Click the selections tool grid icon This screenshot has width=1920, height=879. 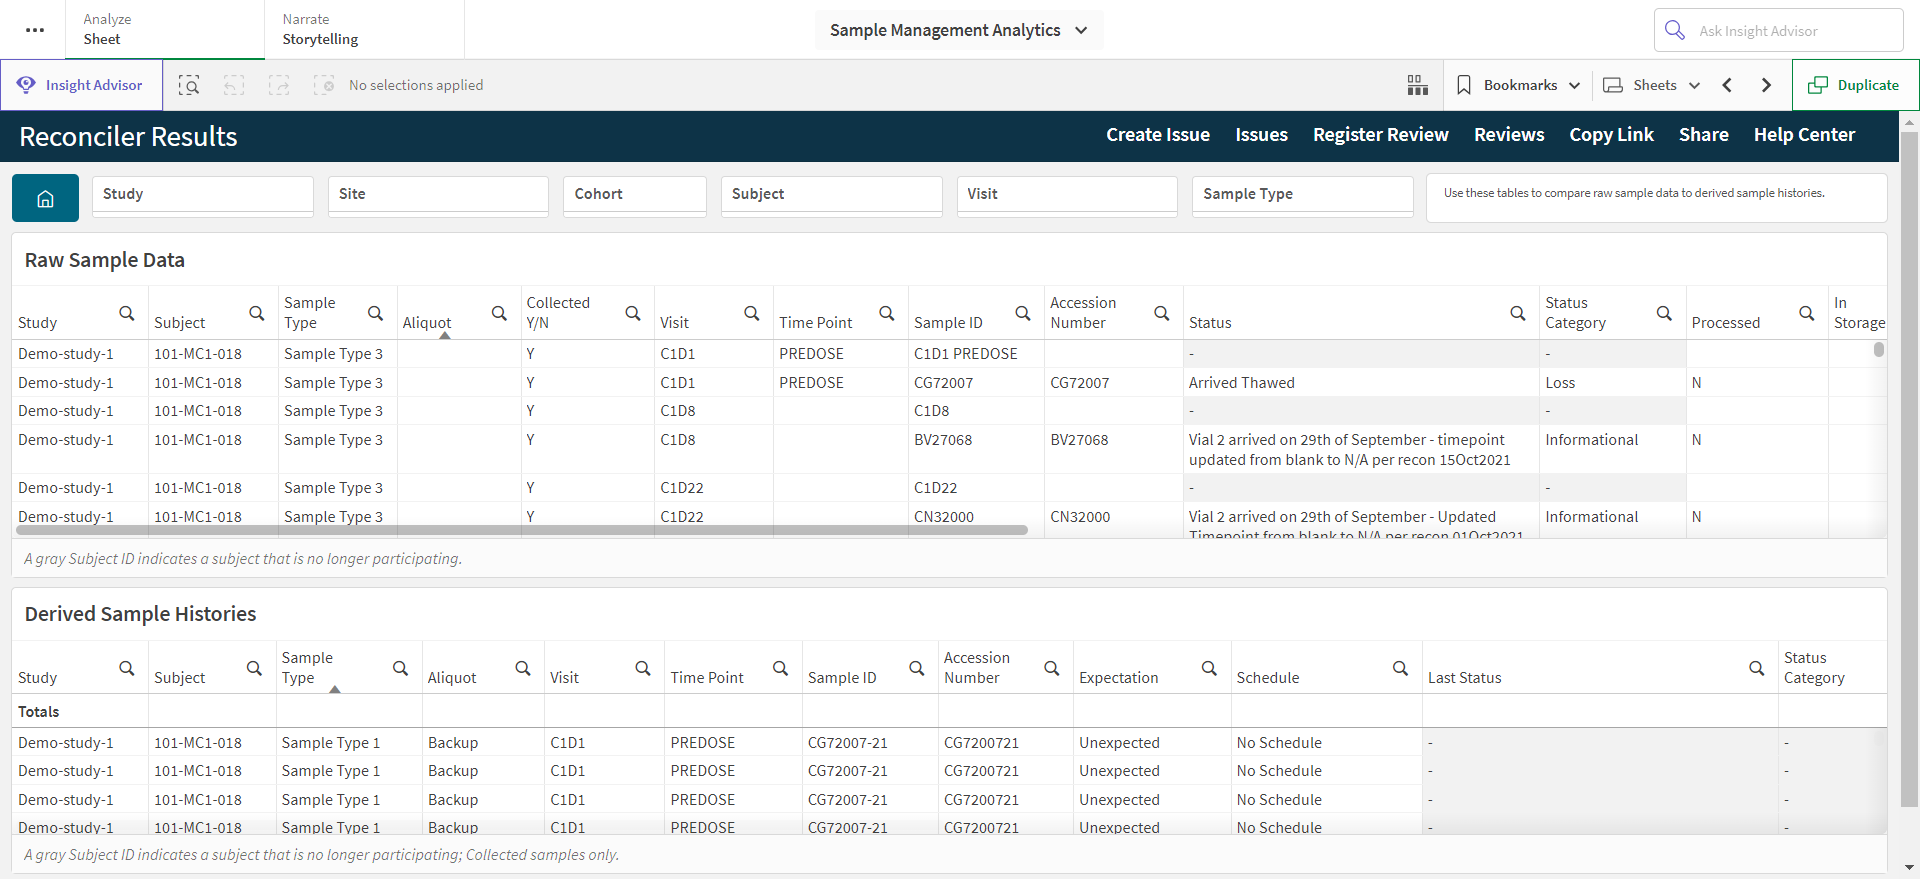pos(1417,85)
